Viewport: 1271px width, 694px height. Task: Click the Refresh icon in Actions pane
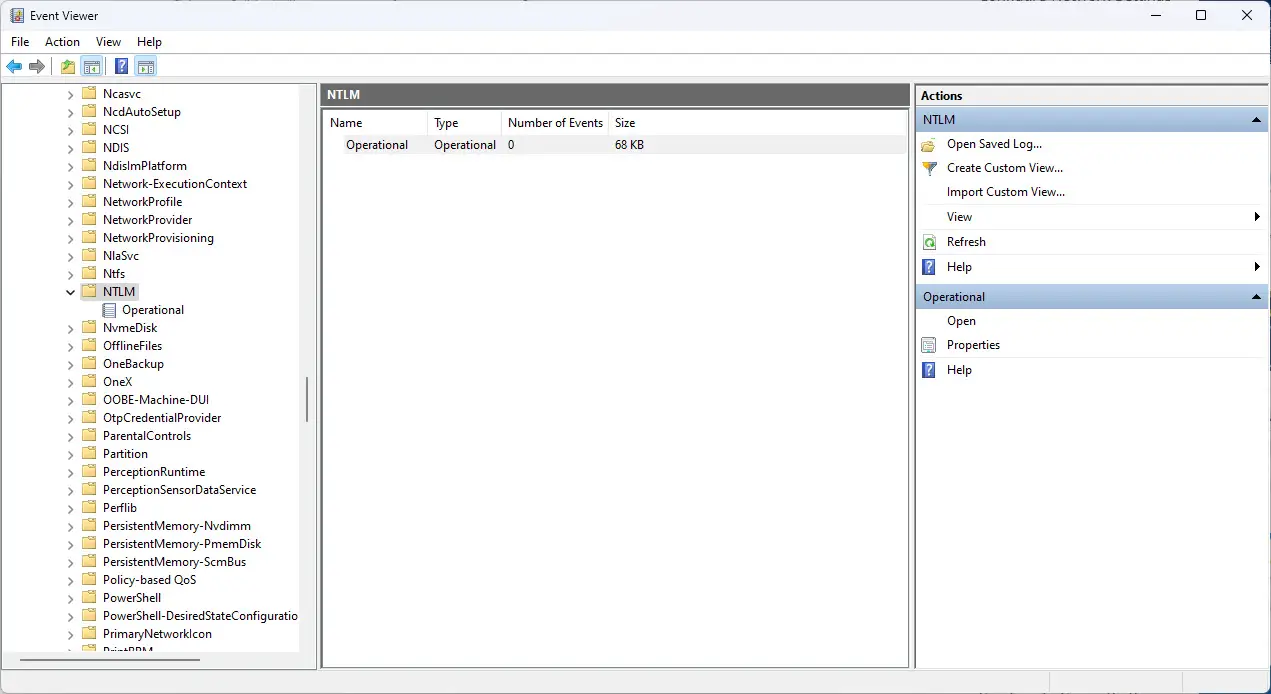click(x=930, y=241)
